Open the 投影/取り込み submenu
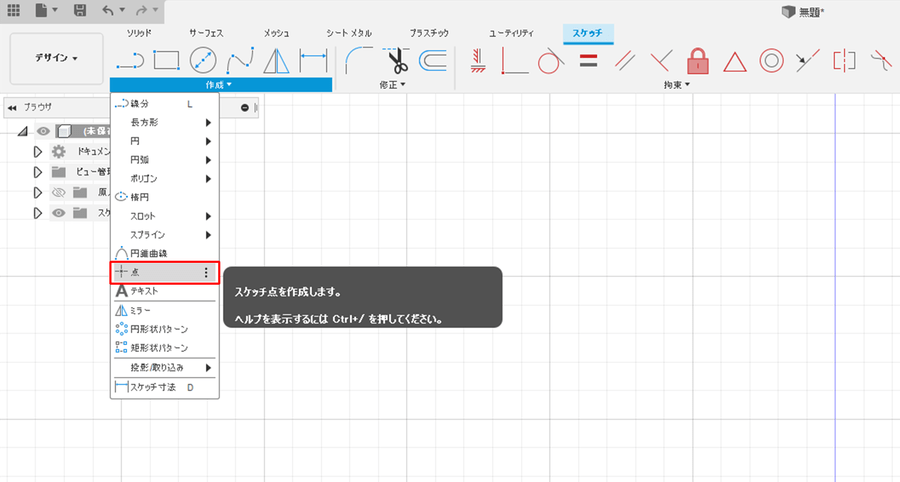This screenshot has height=482, width=900. [164, 367]
